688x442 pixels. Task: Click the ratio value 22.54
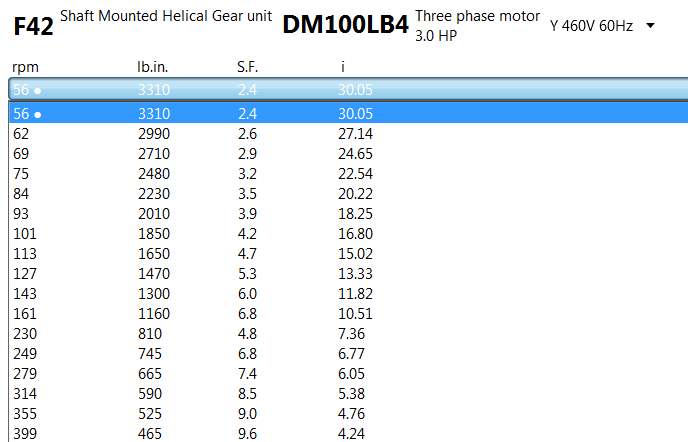click(x=355, y=173)
